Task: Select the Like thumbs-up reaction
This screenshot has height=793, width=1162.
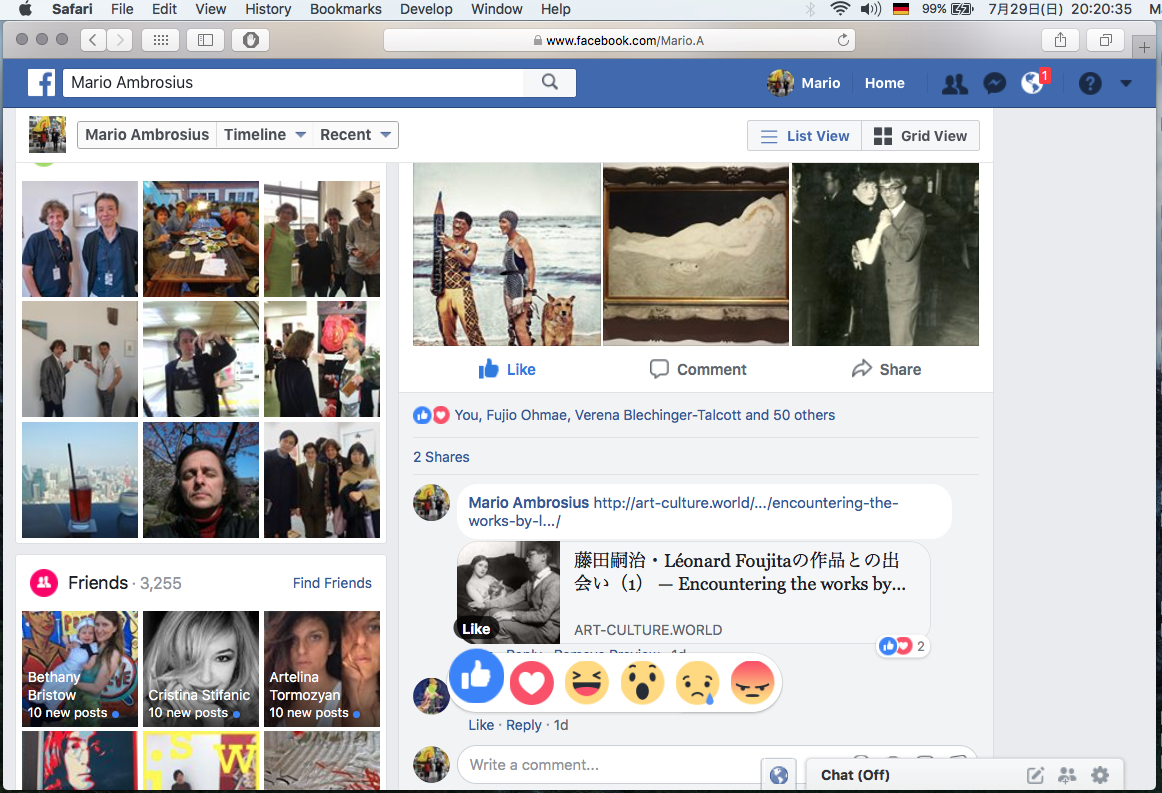Action: coord(477,676)
